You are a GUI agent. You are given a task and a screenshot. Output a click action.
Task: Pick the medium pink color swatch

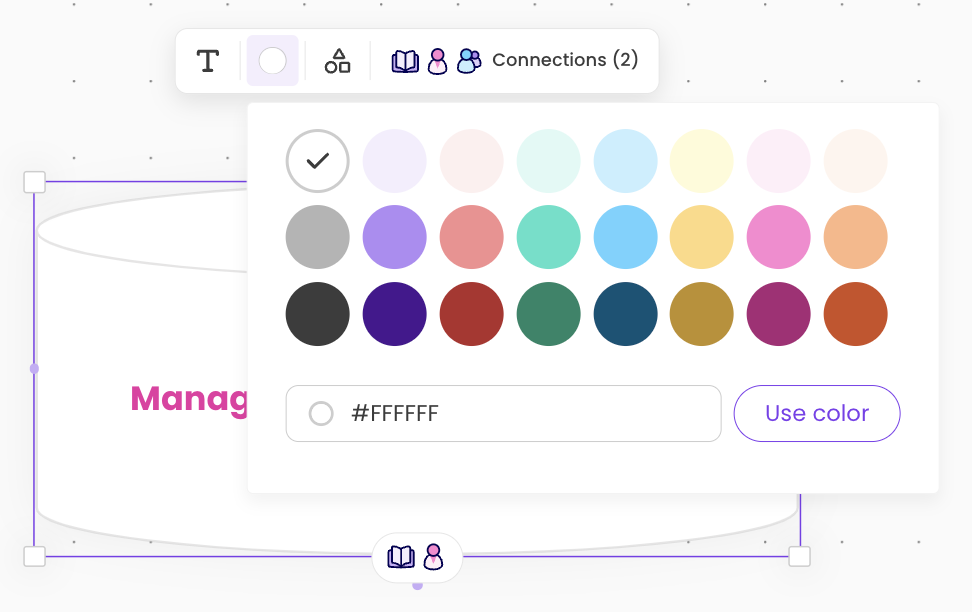tap(779, 237)
